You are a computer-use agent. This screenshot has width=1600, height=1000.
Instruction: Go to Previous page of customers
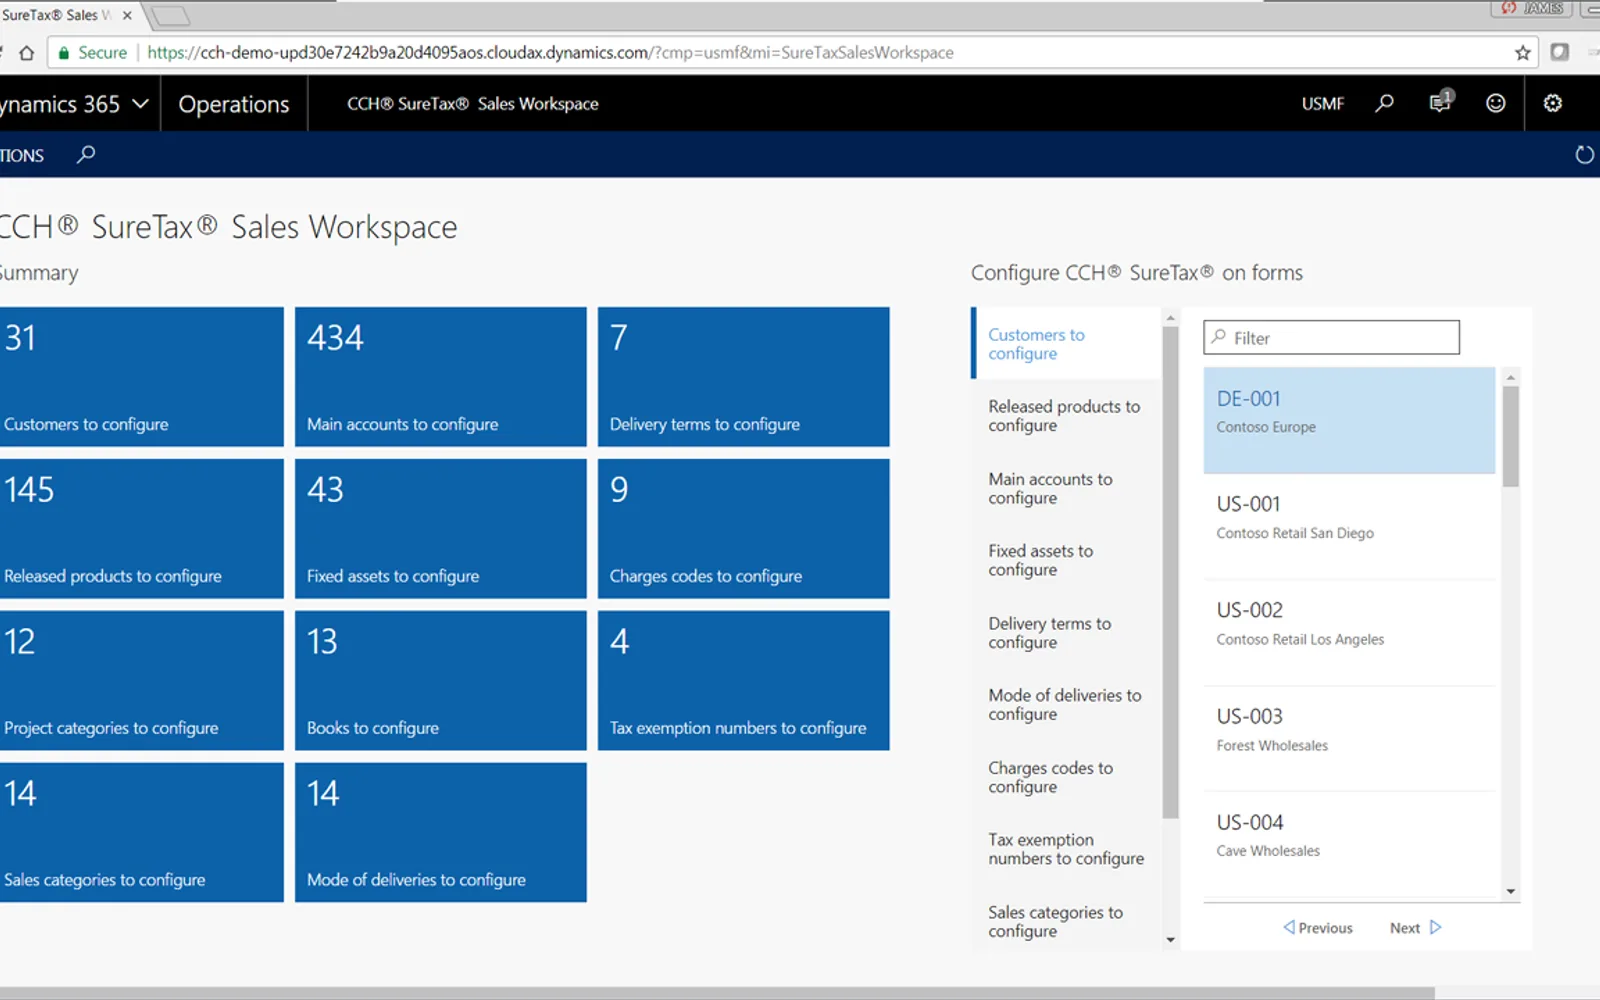1318,928
